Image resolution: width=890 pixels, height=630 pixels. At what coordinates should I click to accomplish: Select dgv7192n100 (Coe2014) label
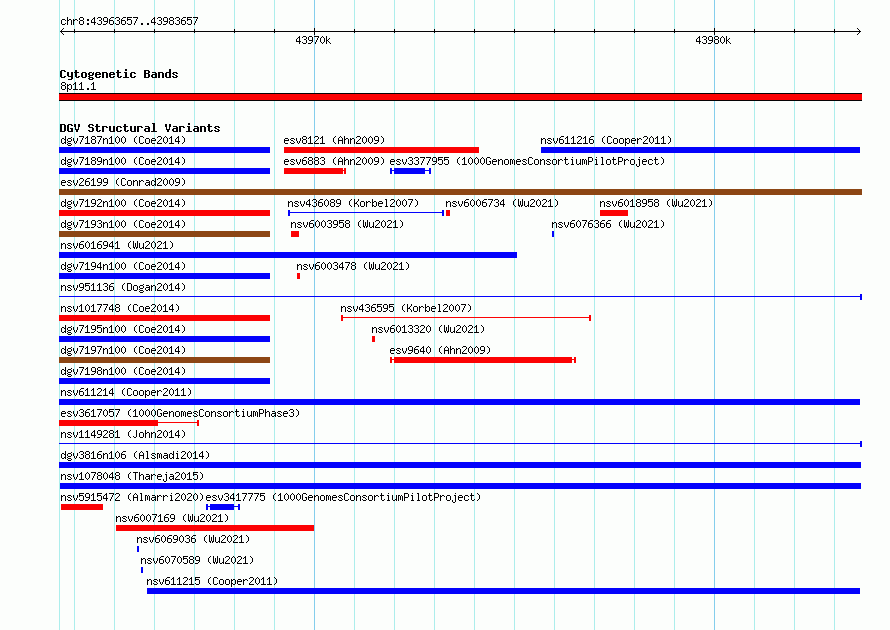pyautogui.click(x=123, y=203)
